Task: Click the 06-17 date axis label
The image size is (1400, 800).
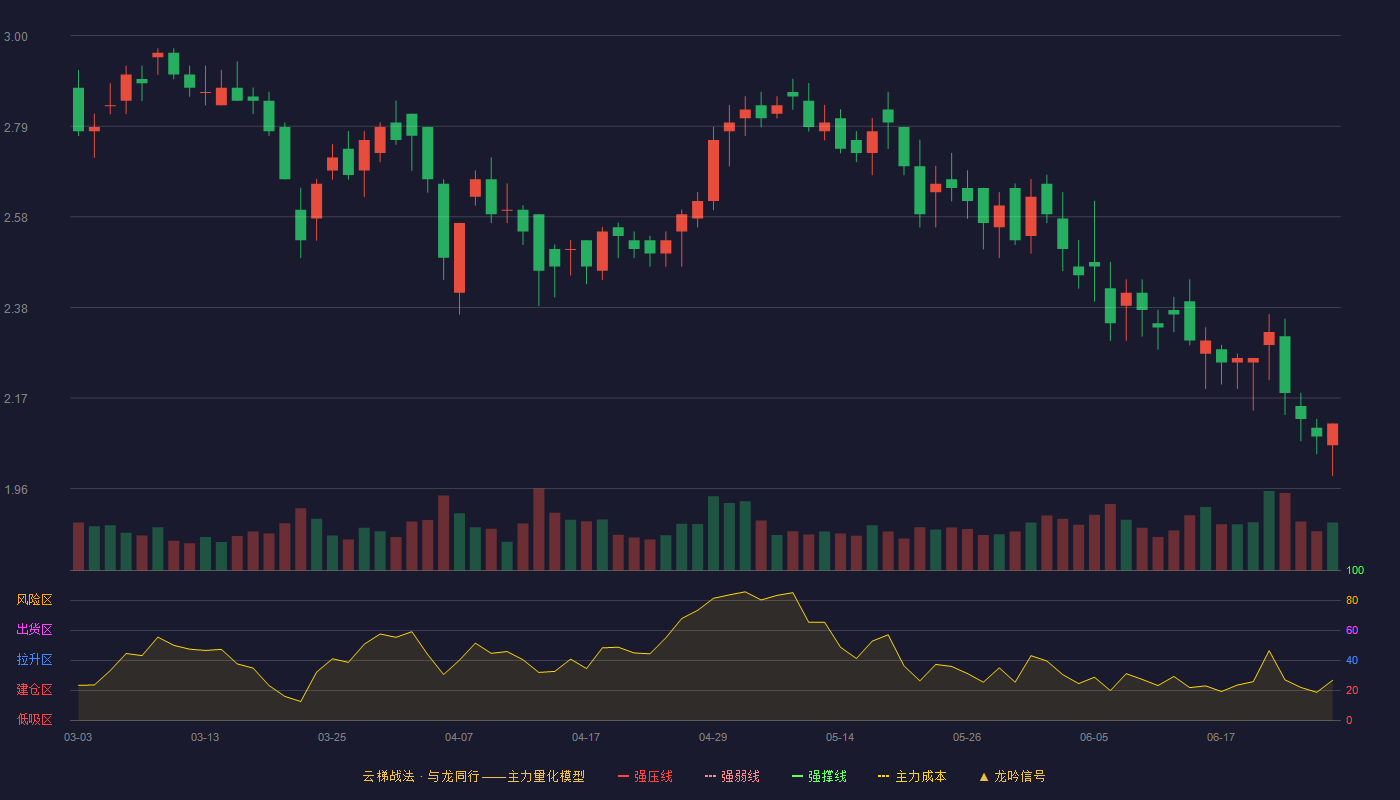Action: (x=1221, y=737)
